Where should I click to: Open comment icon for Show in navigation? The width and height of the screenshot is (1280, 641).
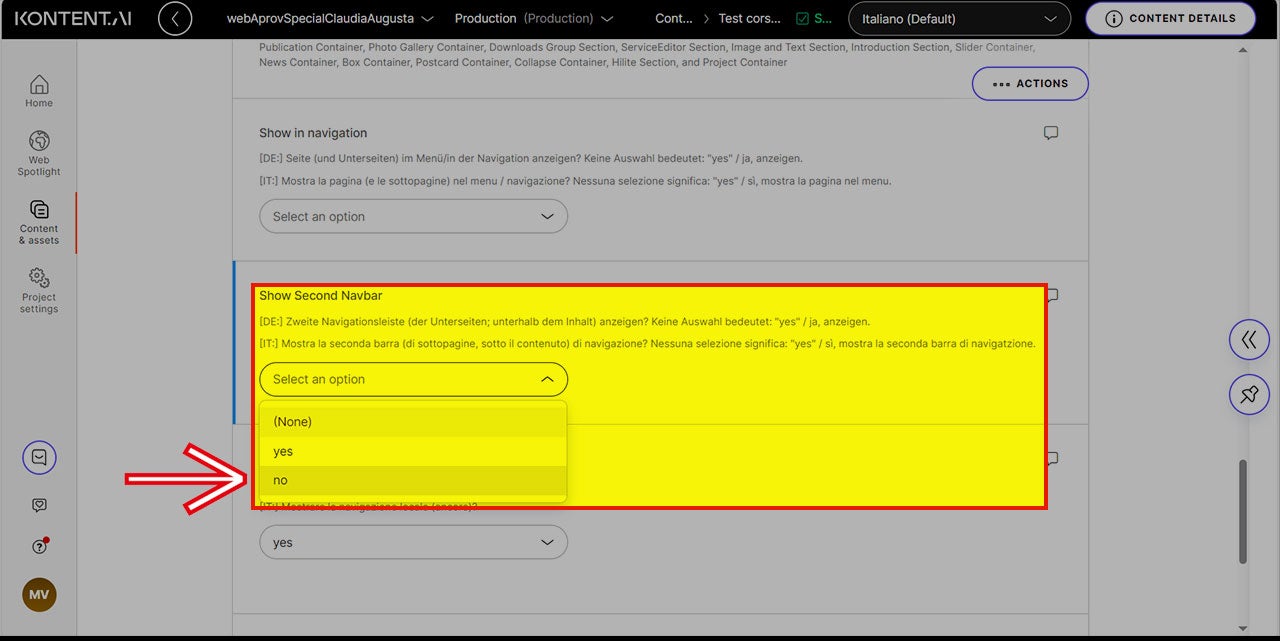[x=1050, y=133]
